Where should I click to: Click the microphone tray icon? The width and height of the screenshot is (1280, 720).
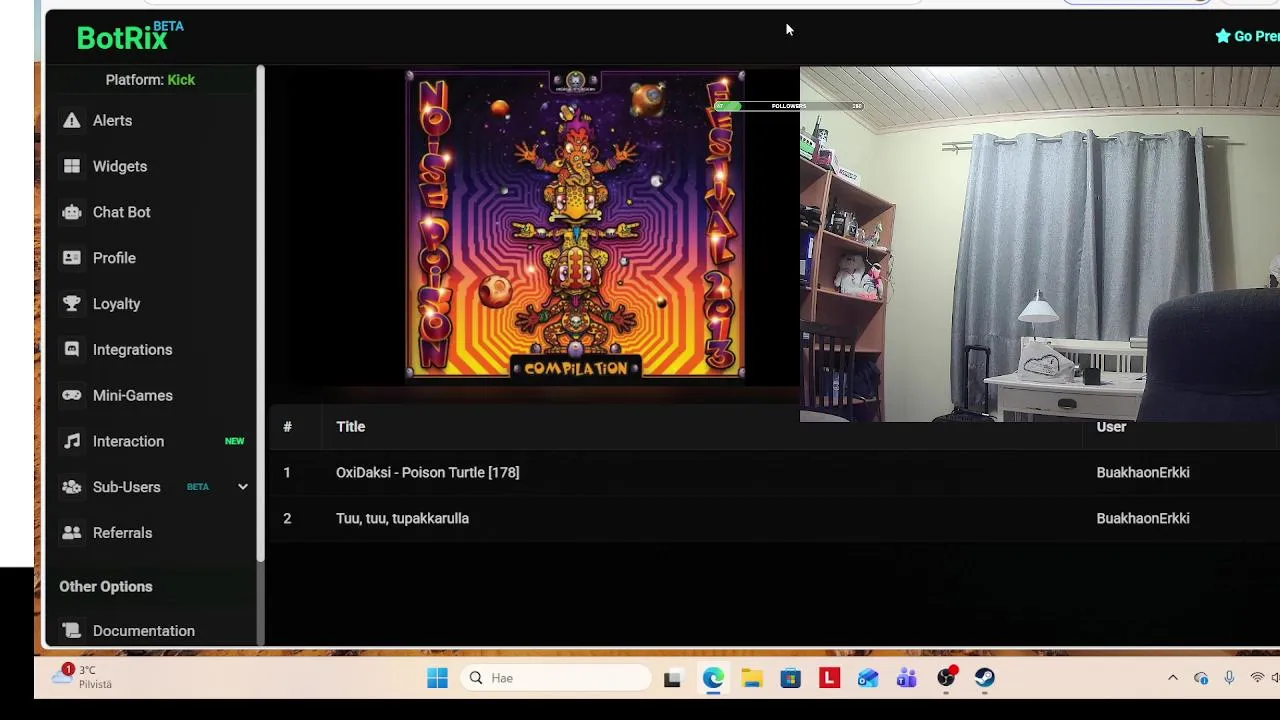click(1229, 678)
